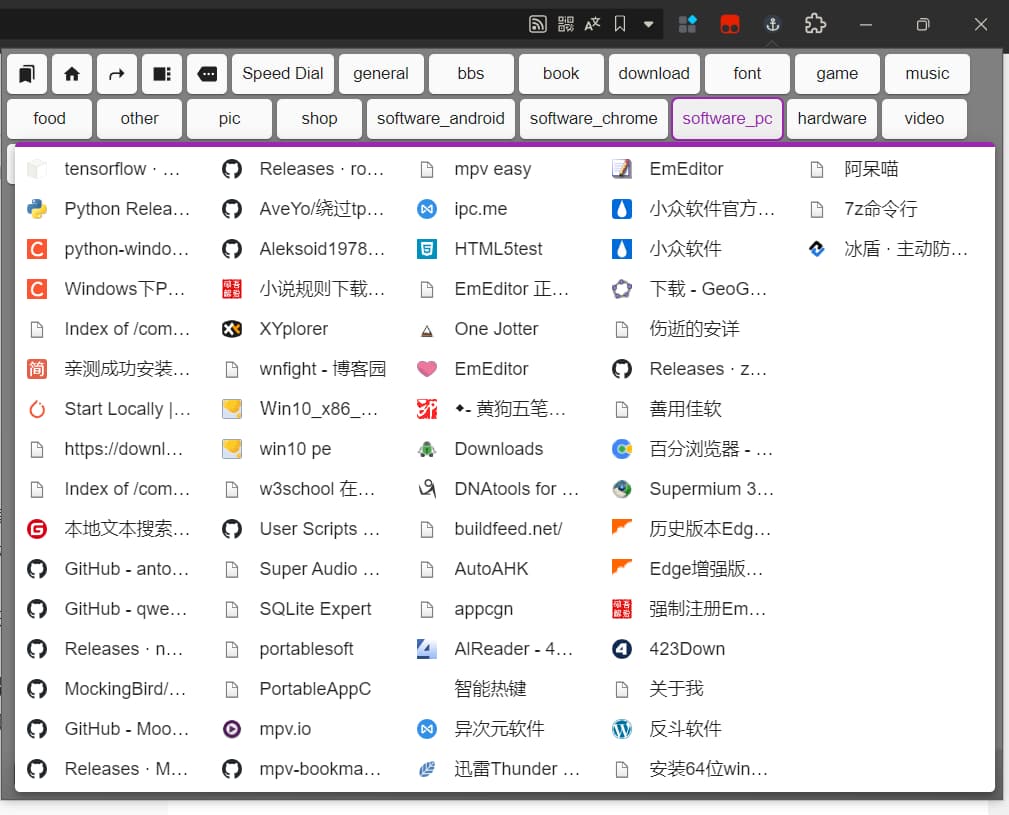Click the 423Down bookmark
This screenshot has width=1009, height=815.
tap(687, 649)
